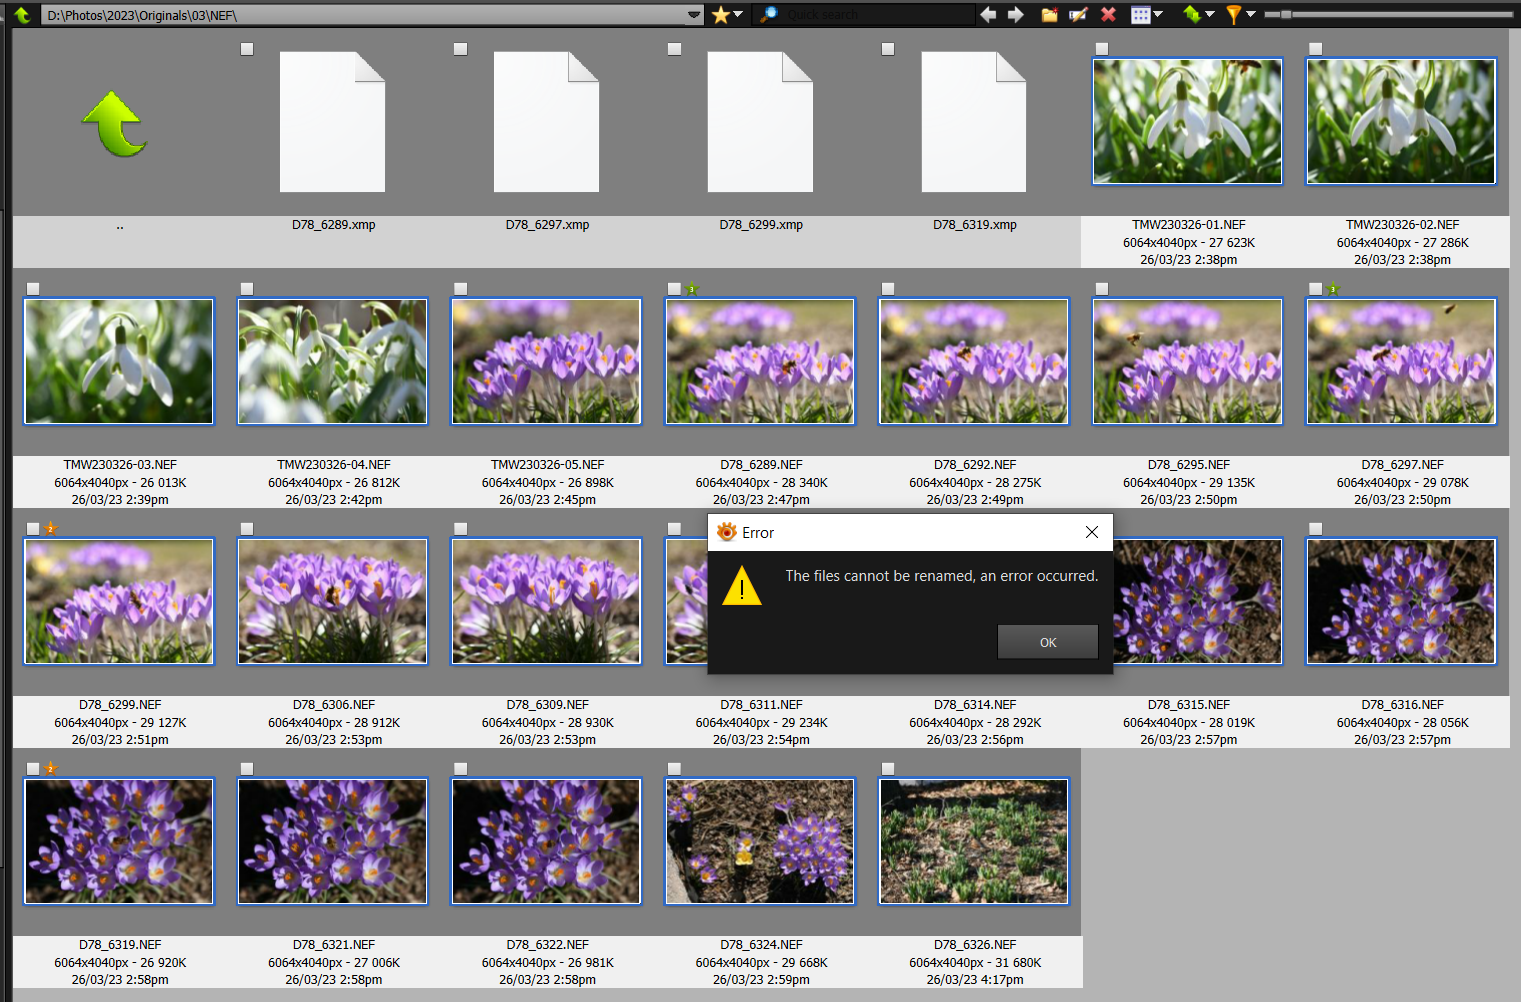Click the rename file icon

[1078, 15]
